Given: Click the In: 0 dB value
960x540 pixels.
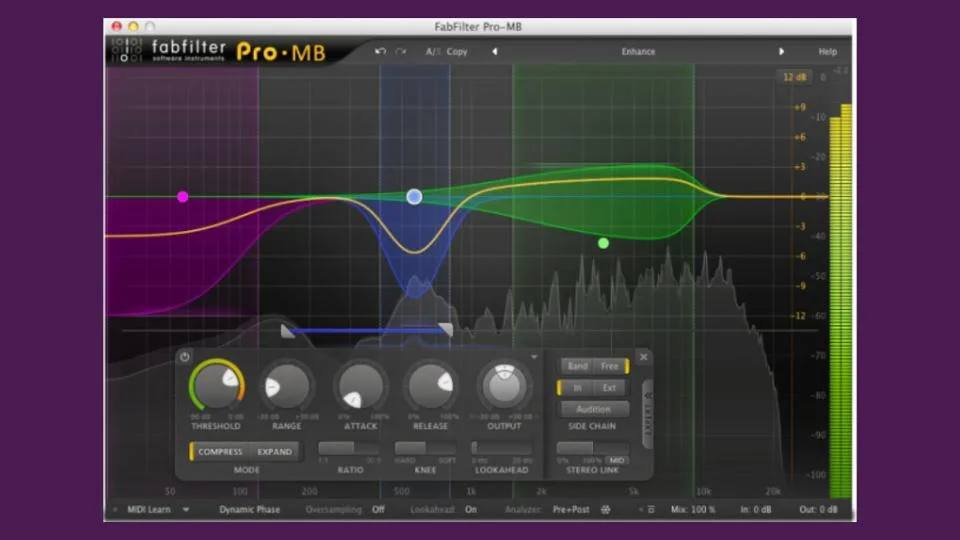Looking at the screenshot, I should click(756, 509).
